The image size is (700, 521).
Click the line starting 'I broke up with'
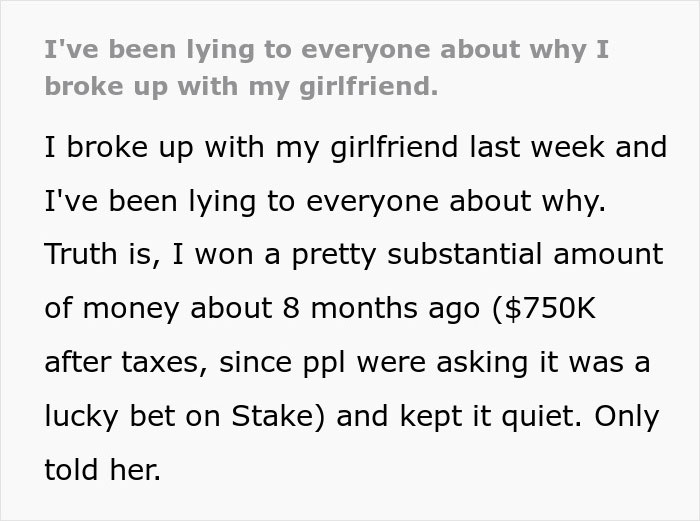click(356, 147)
